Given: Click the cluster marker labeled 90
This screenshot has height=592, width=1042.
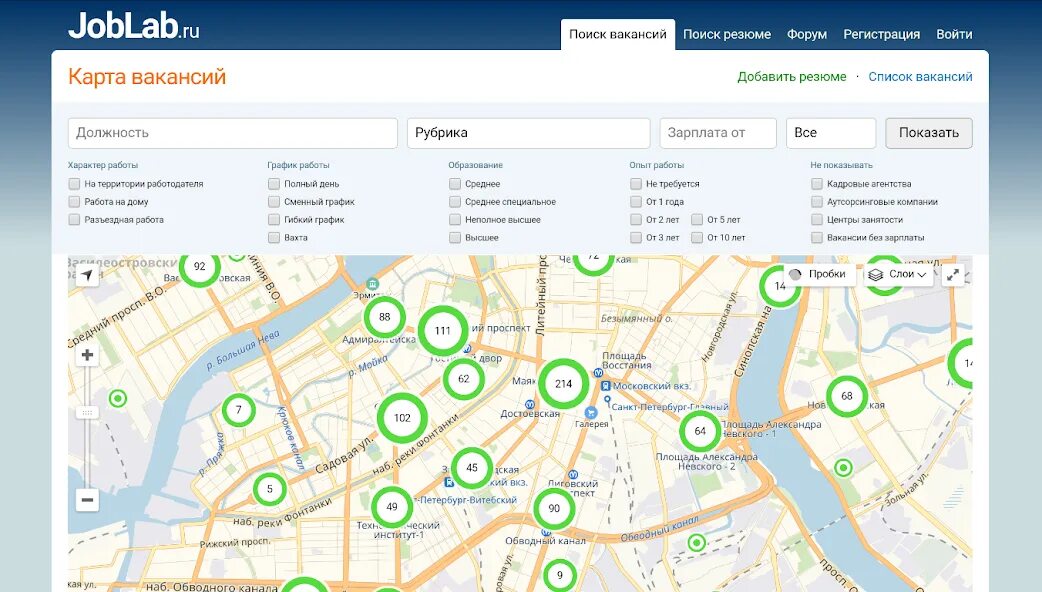Looking at the screenshot, I should tap(554, 508).
